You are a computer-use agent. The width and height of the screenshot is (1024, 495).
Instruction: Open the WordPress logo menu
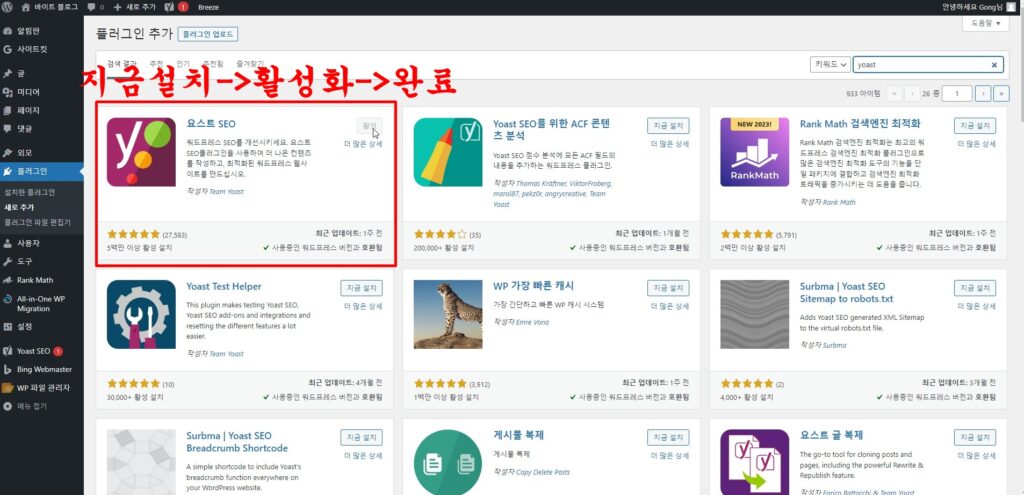pyautogui.click(x=7, y=7)
